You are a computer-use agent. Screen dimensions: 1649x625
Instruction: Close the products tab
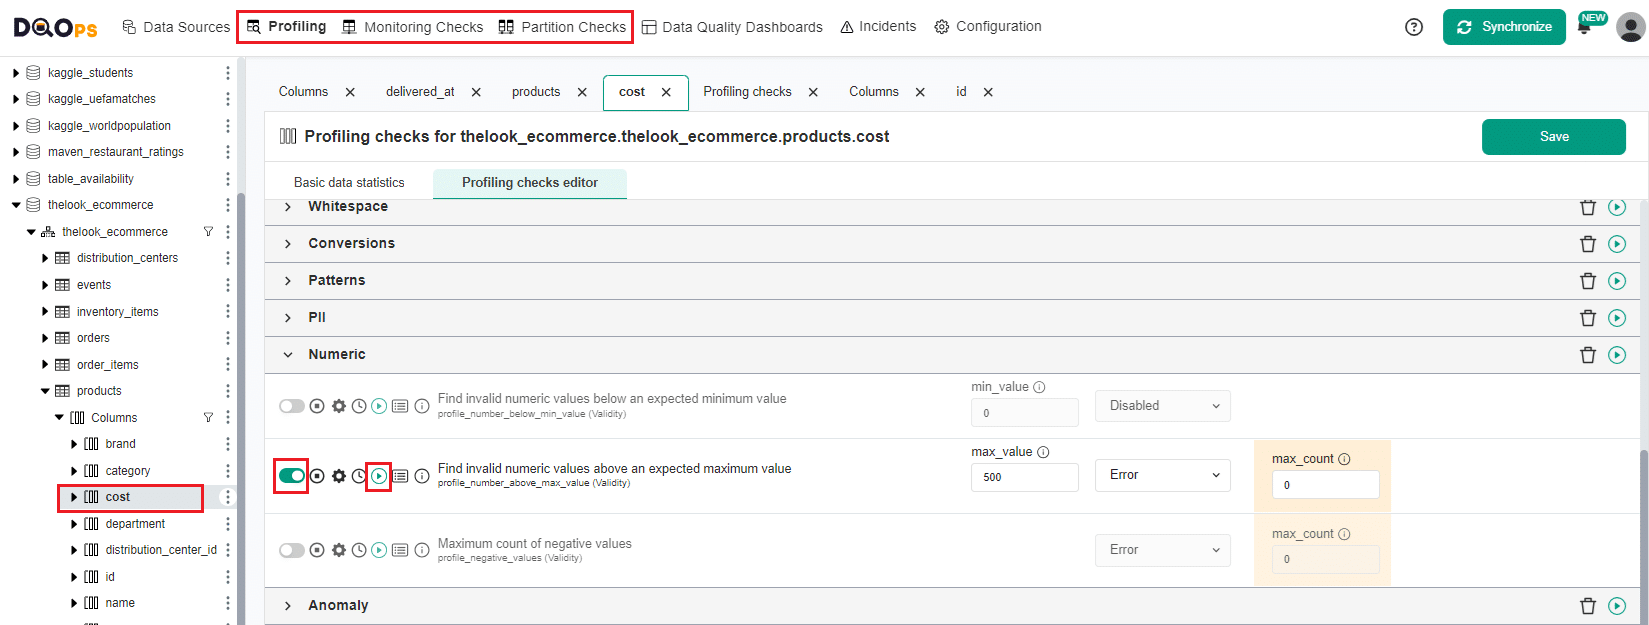[582, 92]
